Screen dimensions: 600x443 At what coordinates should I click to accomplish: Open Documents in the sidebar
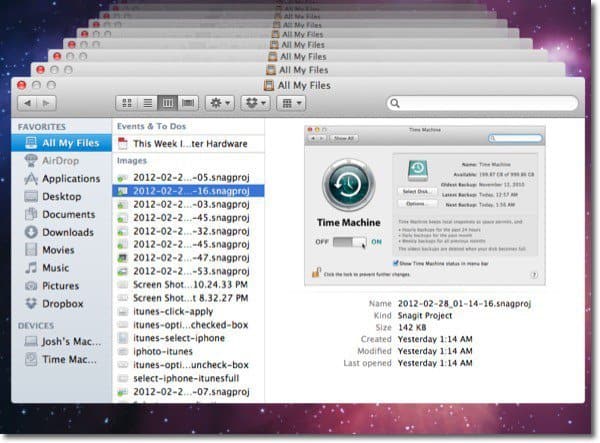pos(62,215)
